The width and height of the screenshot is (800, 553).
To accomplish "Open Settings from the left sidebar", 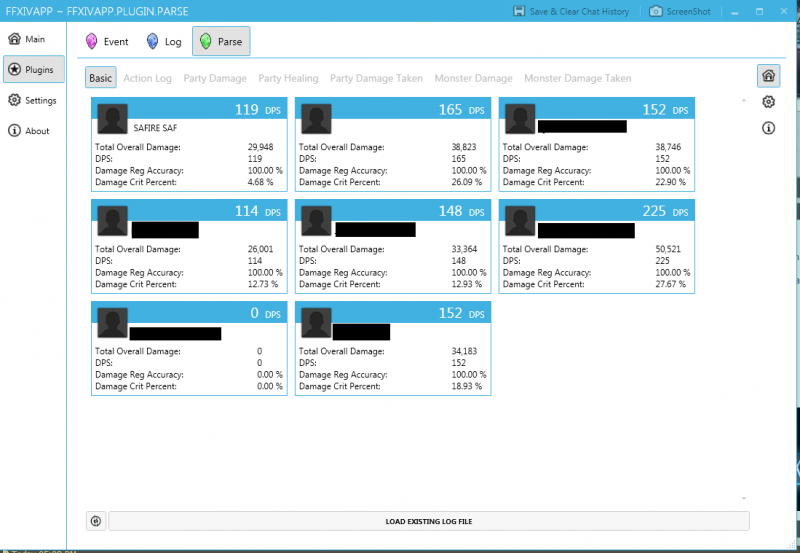I will coord(32,100).
